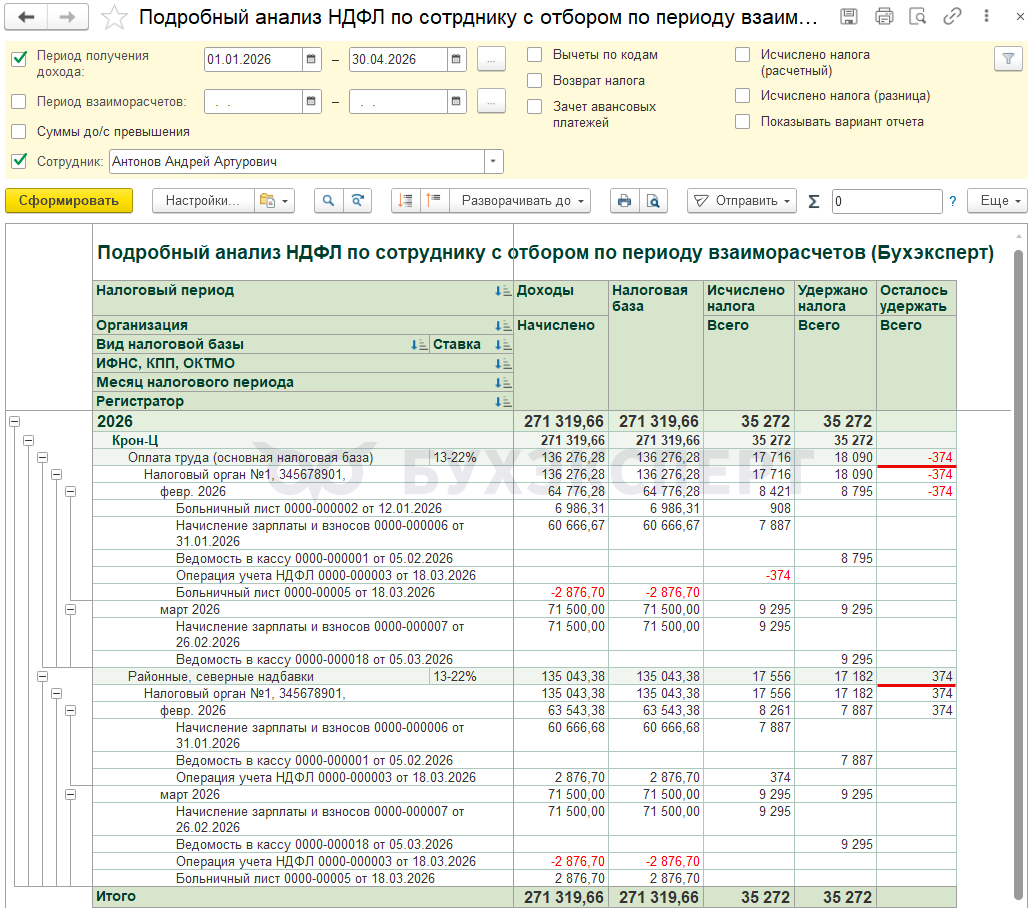Click the copy link chain icon

point(953,17)
